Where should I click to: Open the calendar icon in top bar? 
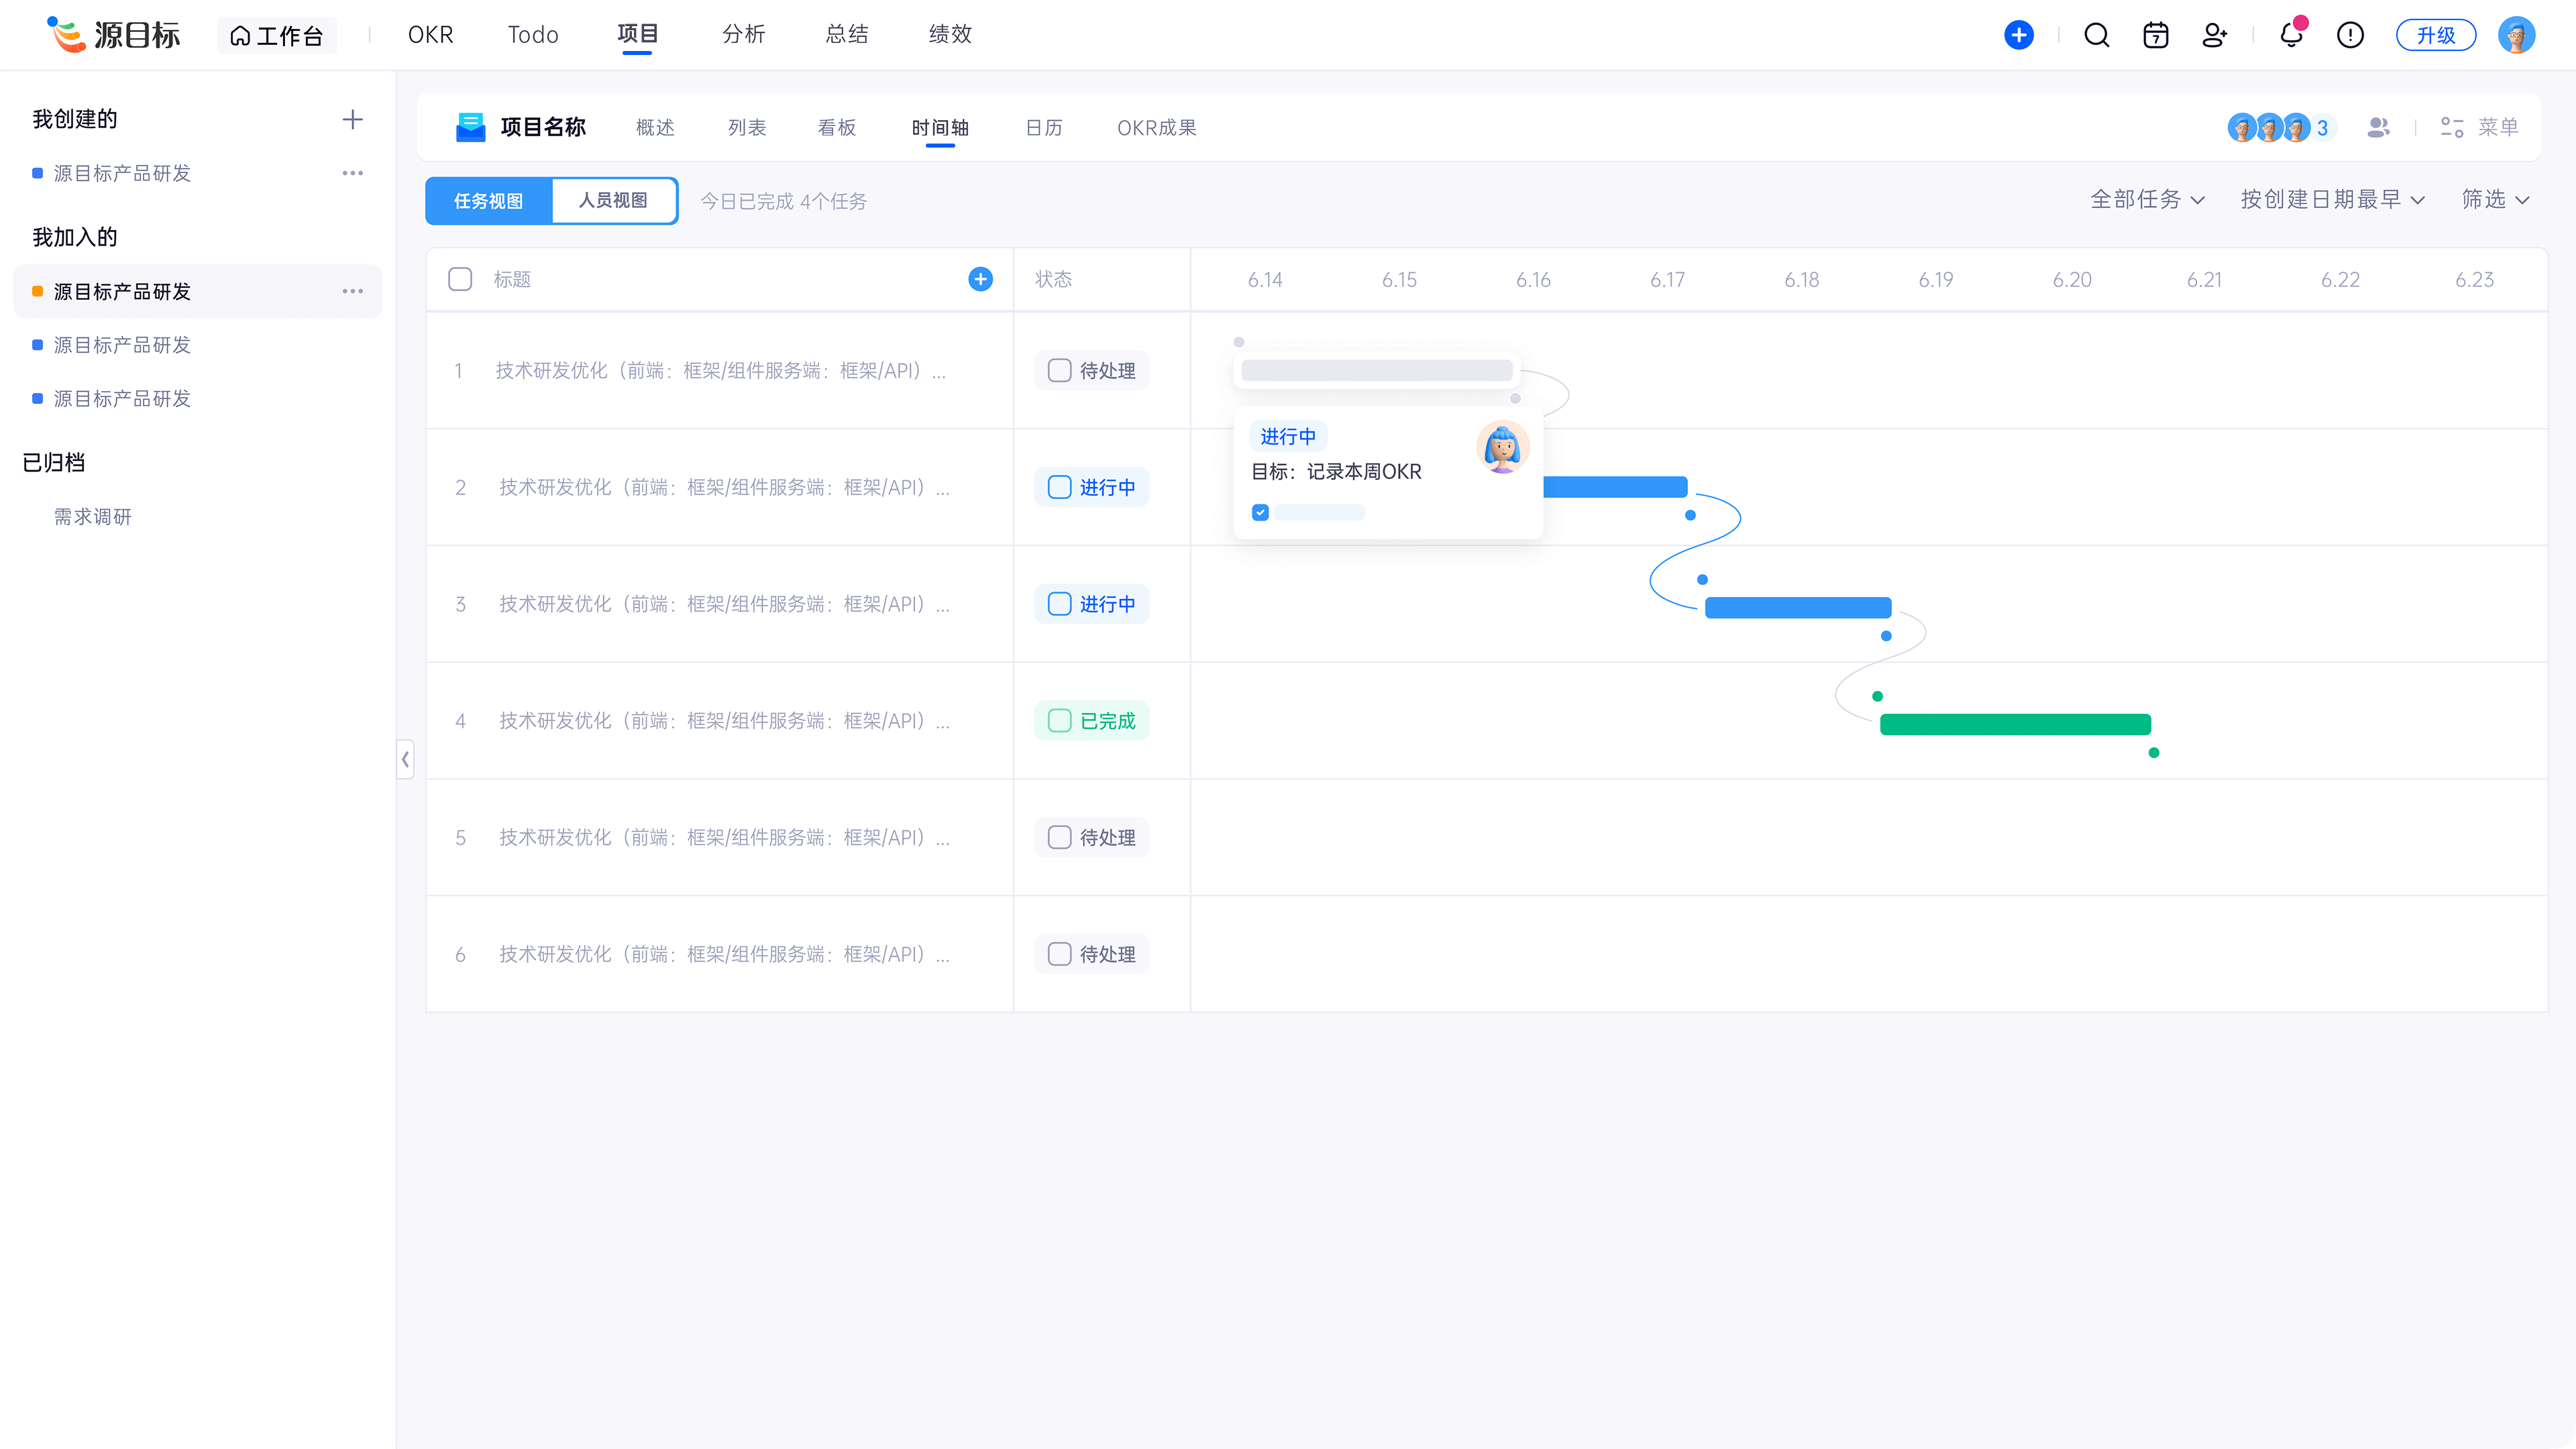tap(2155, 35)
